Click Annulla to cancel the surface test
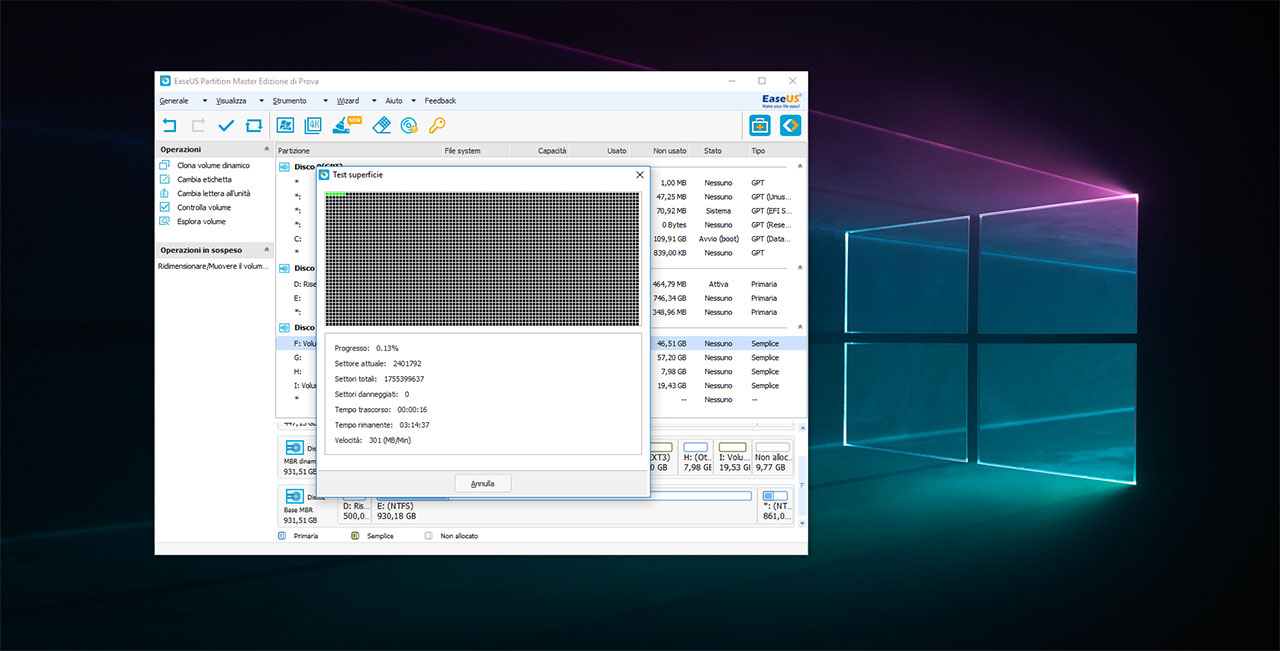Image resolution: width=1280 pixels, height=651 pixels. [x=483, y=483]
